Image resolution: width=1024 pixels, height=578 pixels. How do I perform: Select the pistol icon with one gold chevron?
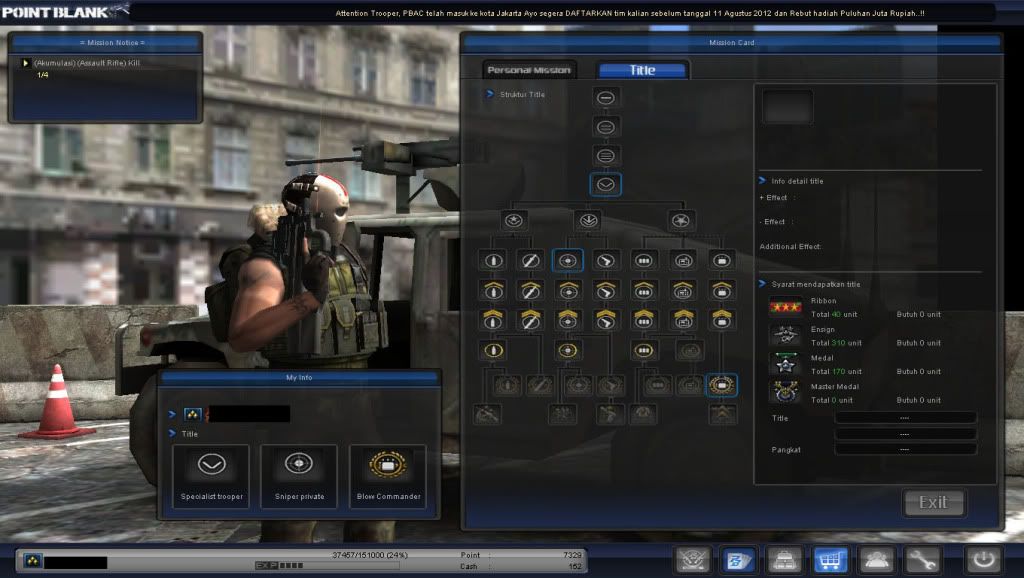pos(605,290)
